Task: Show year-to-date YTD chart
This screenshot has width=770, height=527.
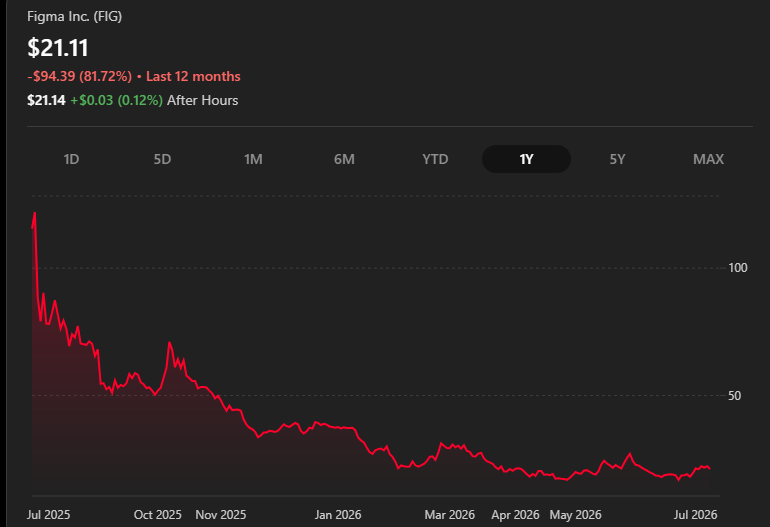Action: pos(435,159)
